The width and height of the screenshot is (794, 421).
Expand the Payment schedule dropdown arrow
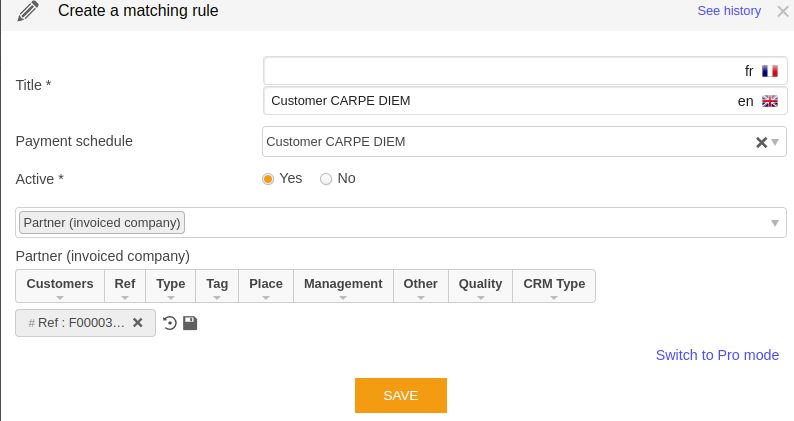pyautogui.click(x=775, y=142)
